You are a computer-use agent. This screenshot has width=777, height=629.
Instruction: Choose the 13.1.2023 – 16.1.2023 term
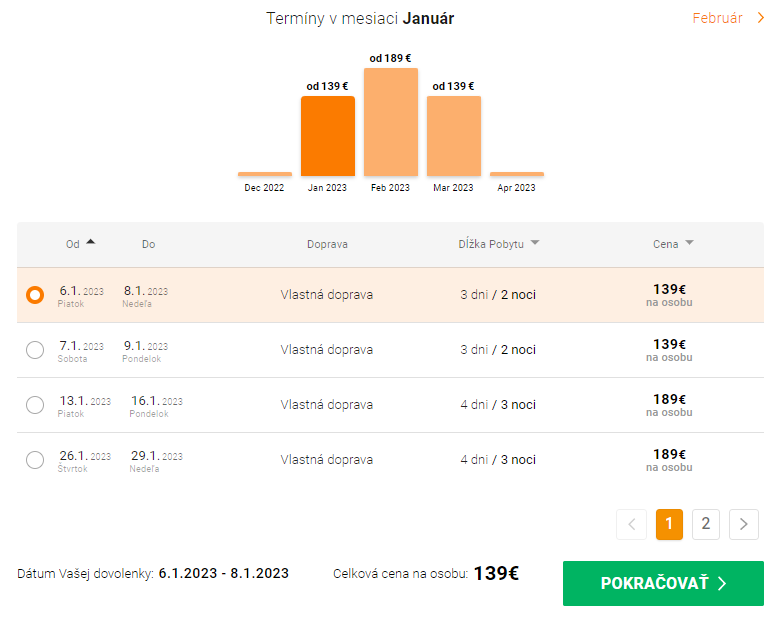35,405
